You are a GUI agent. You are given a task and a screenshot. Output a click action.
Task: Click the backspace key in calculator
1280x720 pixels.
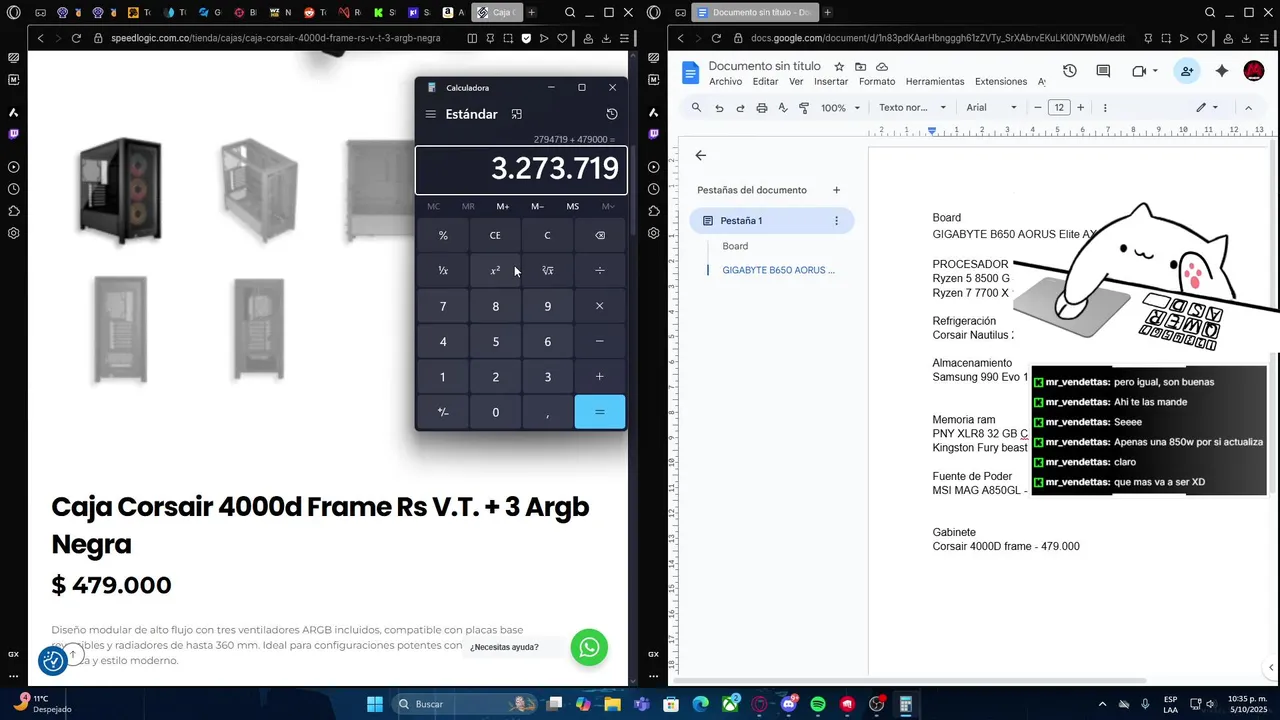tap(600, 236)
